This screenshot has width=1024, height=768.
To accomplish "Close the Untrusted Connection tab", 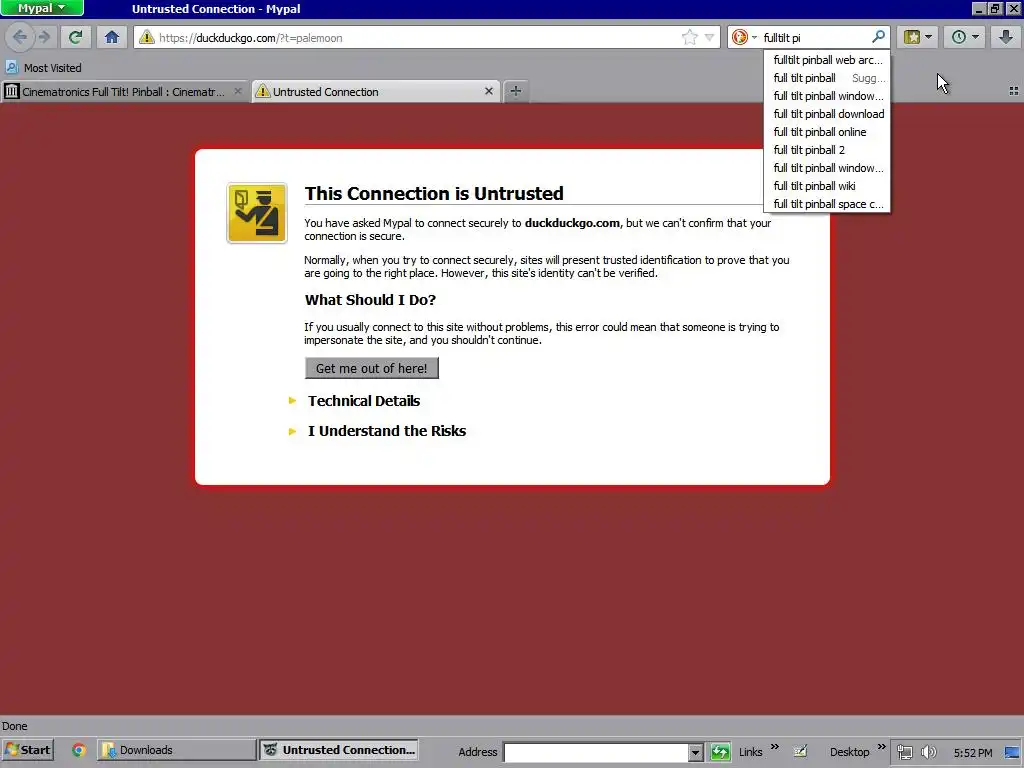I will 488,91.
